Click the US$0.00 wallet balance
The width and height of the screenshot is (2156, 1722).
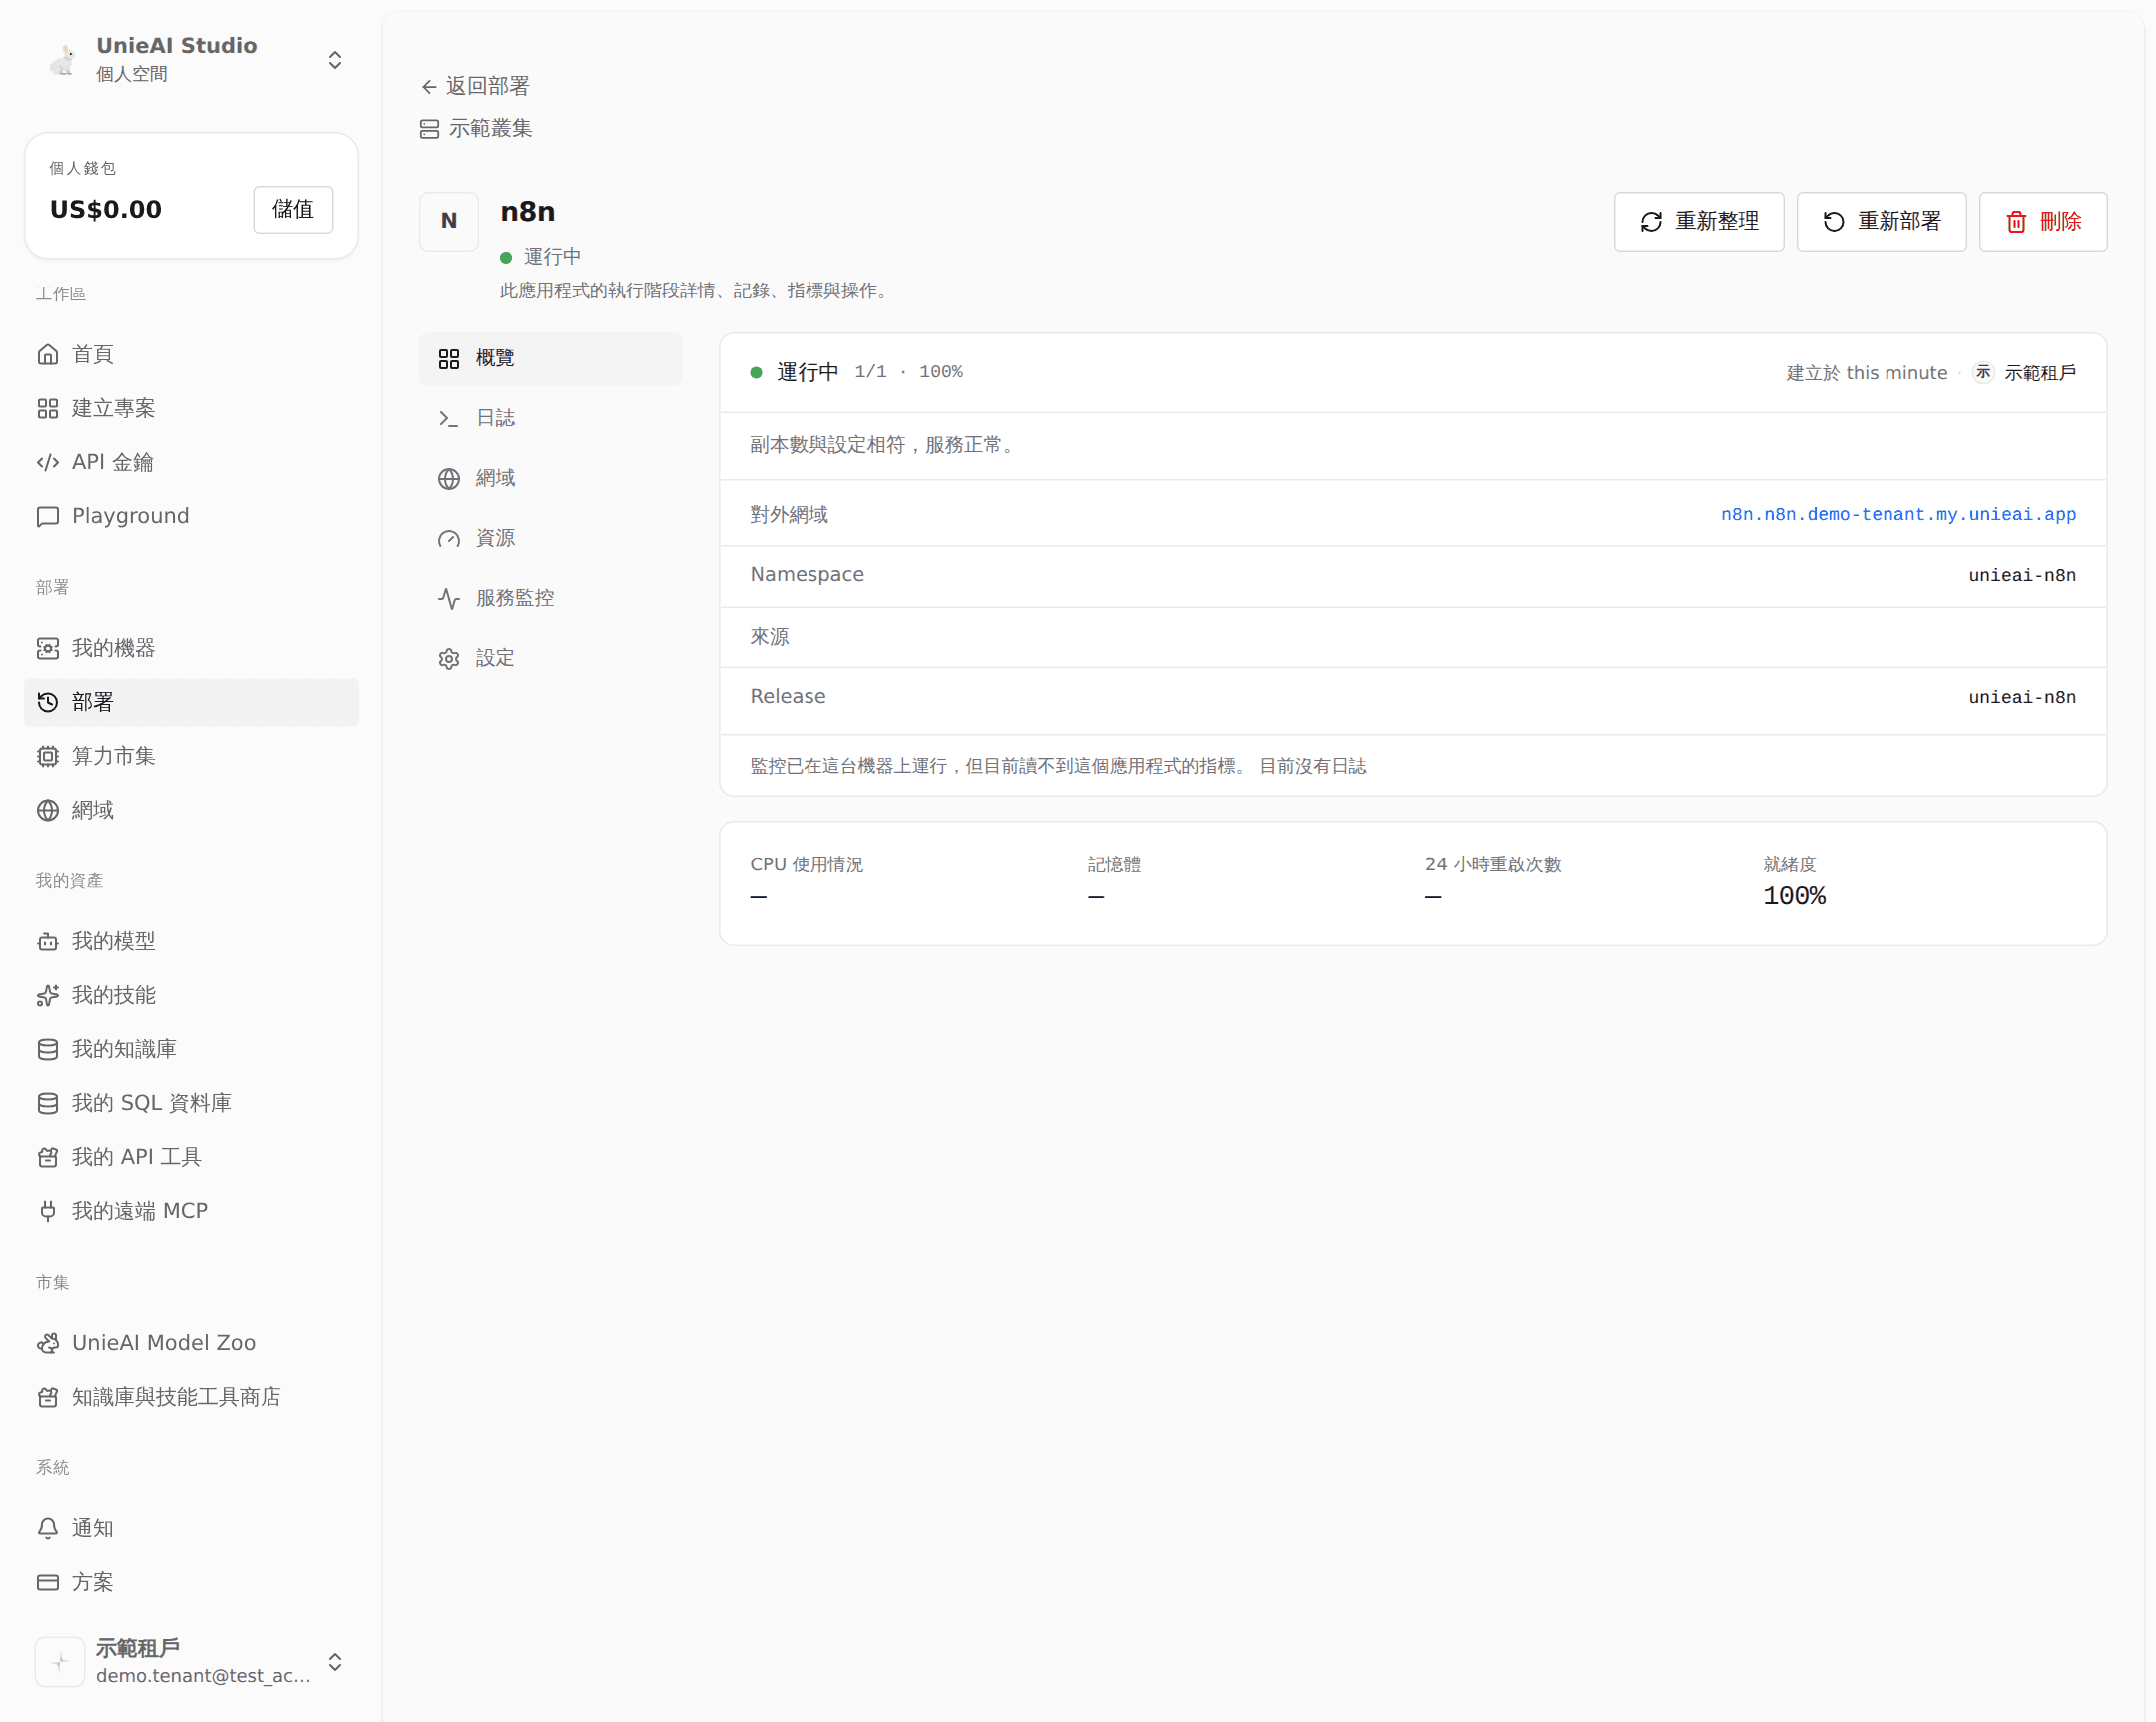click(x=106, y=210)
